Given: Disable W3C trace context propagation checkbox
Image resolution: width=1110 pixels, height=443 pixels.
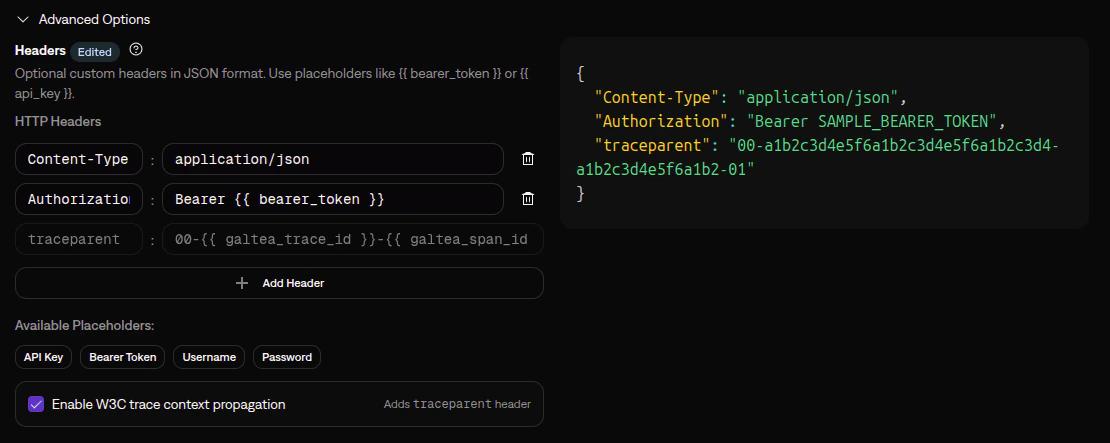Looking at the screenshot, I should pos(36,404).
